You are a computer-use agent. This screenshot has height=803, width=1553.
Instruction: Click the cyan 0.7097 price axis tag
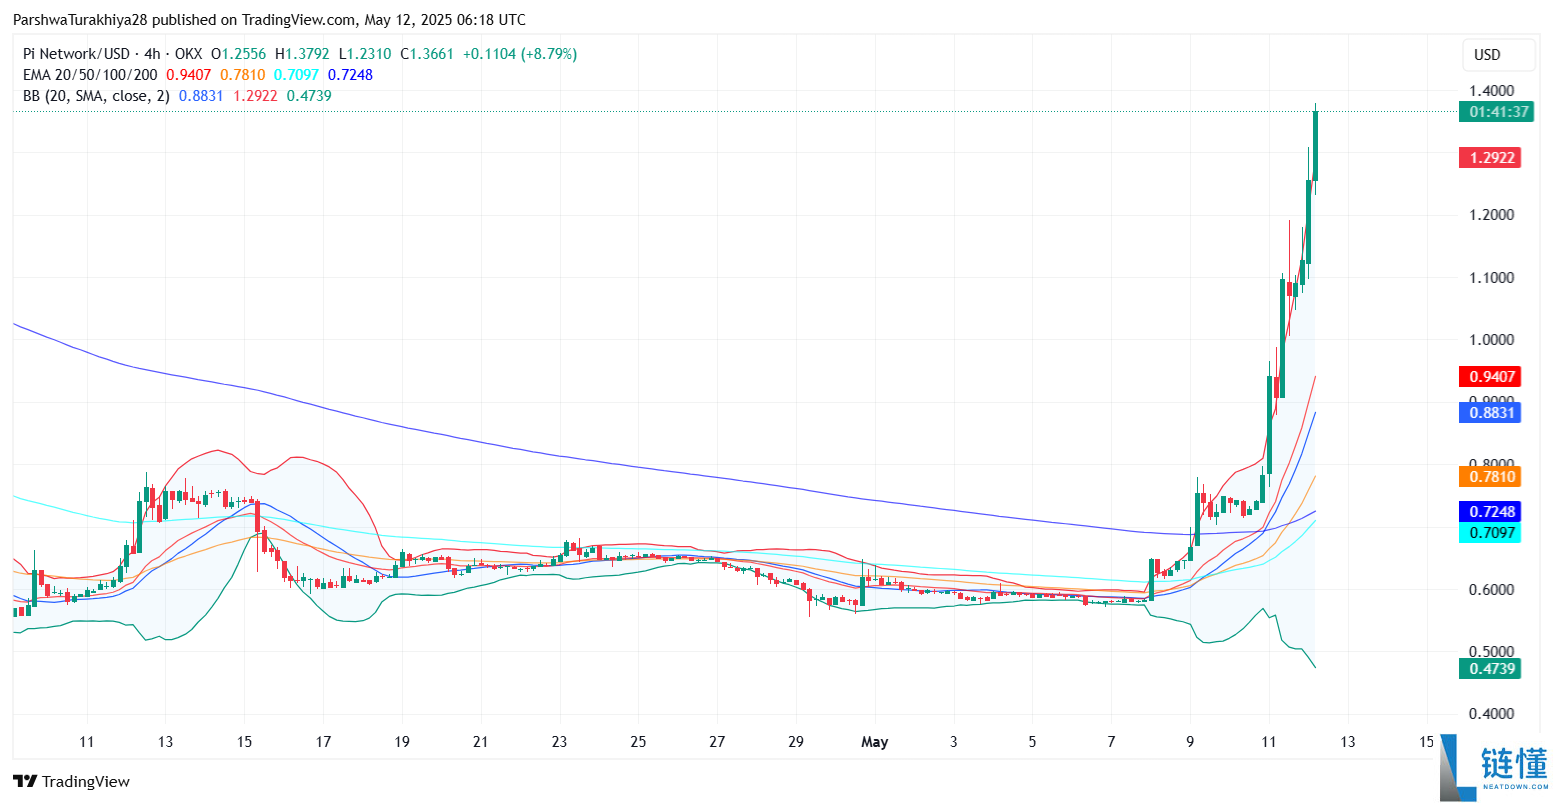click(x=1490, y=533)
